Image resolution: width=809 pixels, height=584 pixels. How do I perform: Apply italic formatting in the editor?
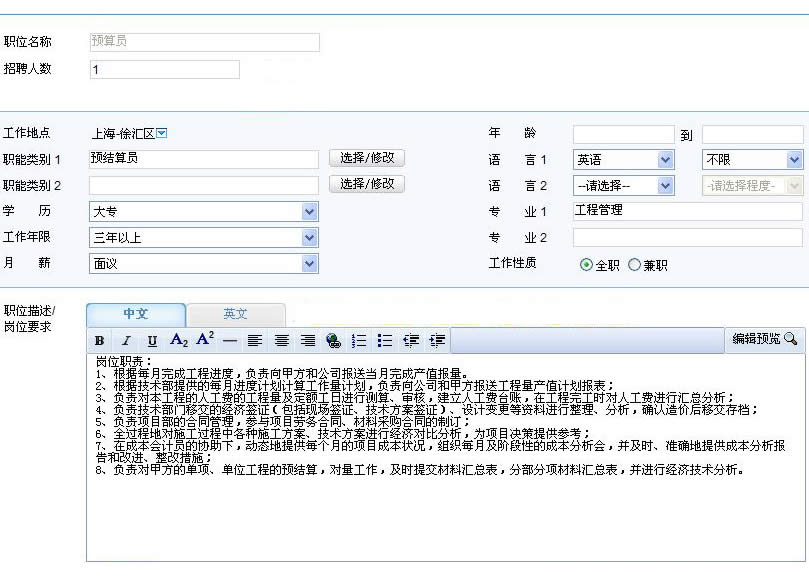click(126, 341)
